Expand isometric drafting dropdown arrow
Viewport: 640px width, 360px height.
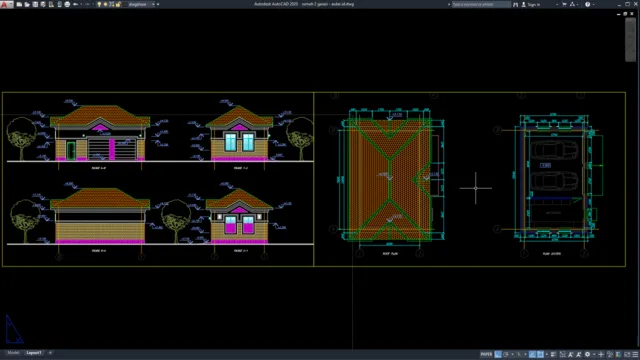coord(525,354)
